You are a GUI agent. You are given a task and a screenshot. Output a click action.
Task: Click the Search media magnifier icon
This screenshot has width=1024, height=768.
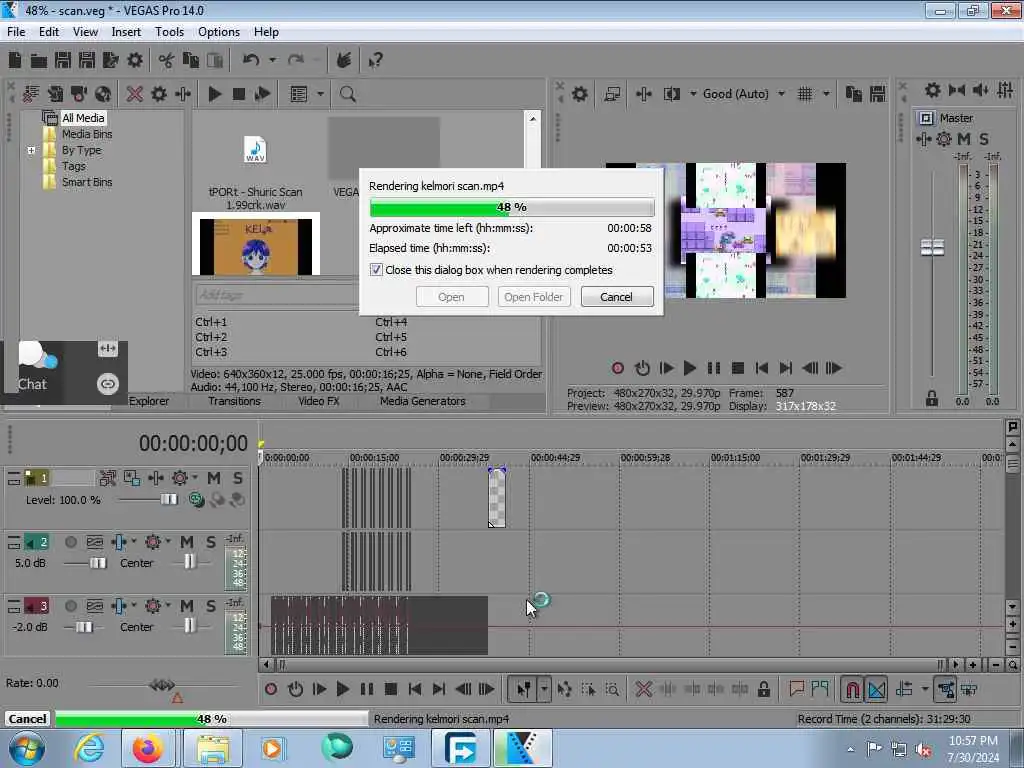pos(347,94)
